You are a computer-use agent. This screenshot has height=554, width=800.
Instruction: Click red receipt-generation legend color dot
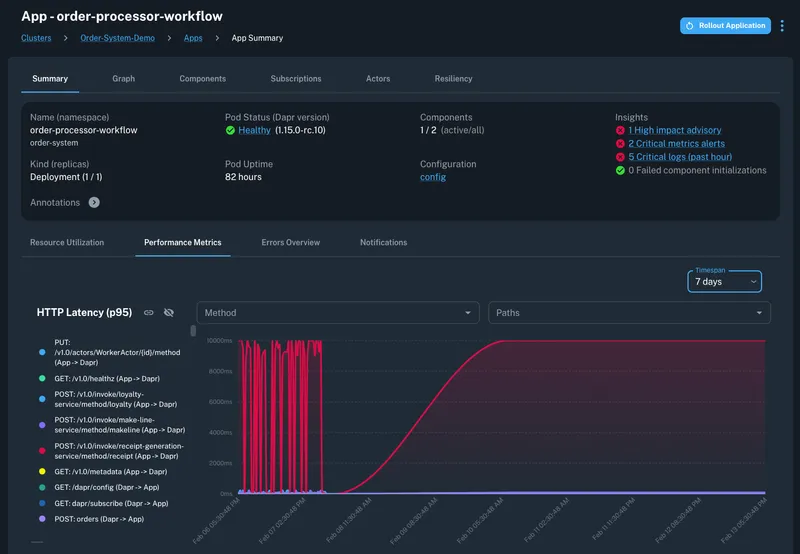pyautogui.click(x=41, y=449)
